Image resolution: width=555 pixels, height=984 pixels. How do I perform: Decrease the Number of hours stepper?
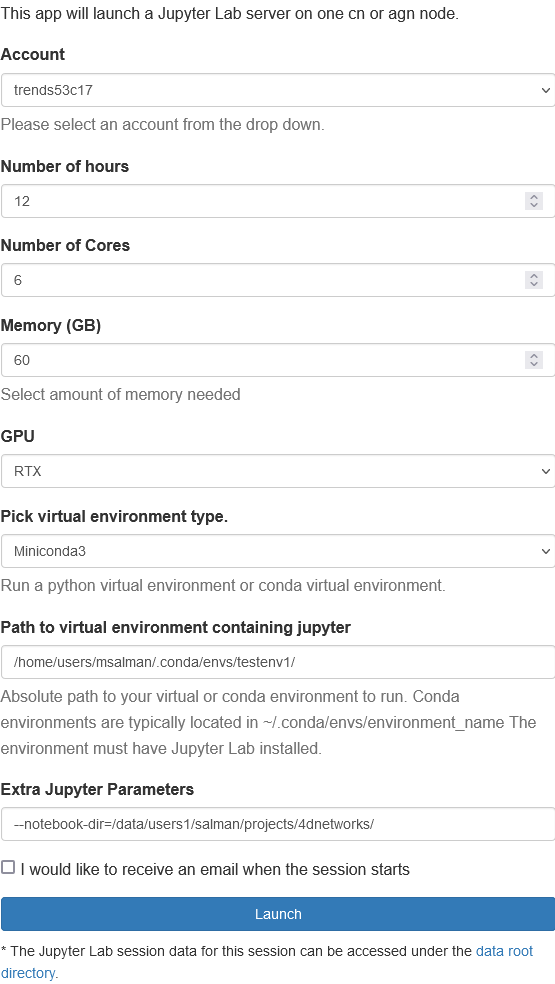[x=534, y=205]
